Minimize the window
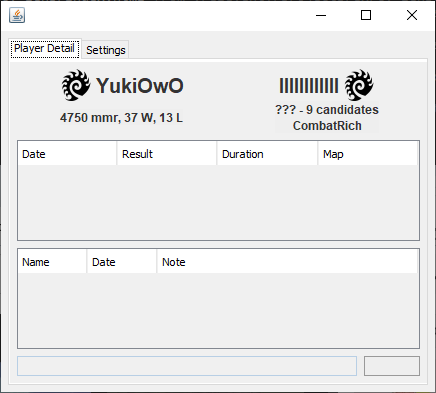The height and width of the screenshot is (393, 436). pos(321,15)
